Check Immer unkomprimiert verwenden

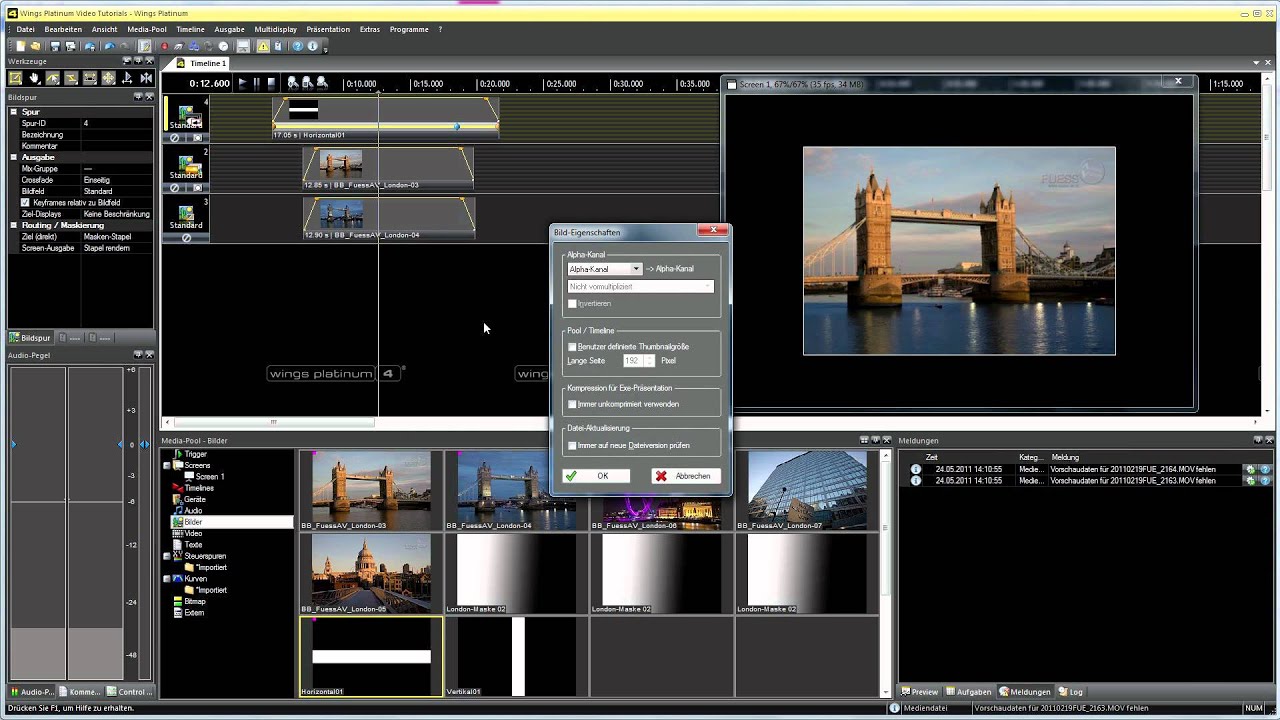click(x=572, y=404)
